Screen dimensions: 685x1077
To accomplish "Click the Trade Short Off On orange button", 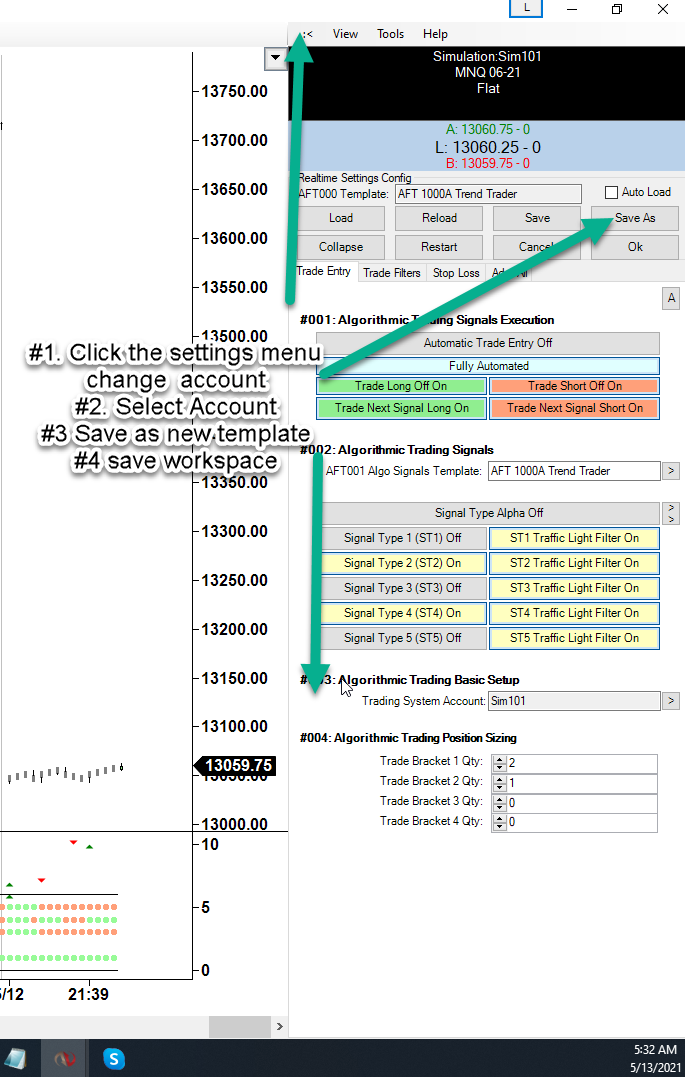I will 574,386.
